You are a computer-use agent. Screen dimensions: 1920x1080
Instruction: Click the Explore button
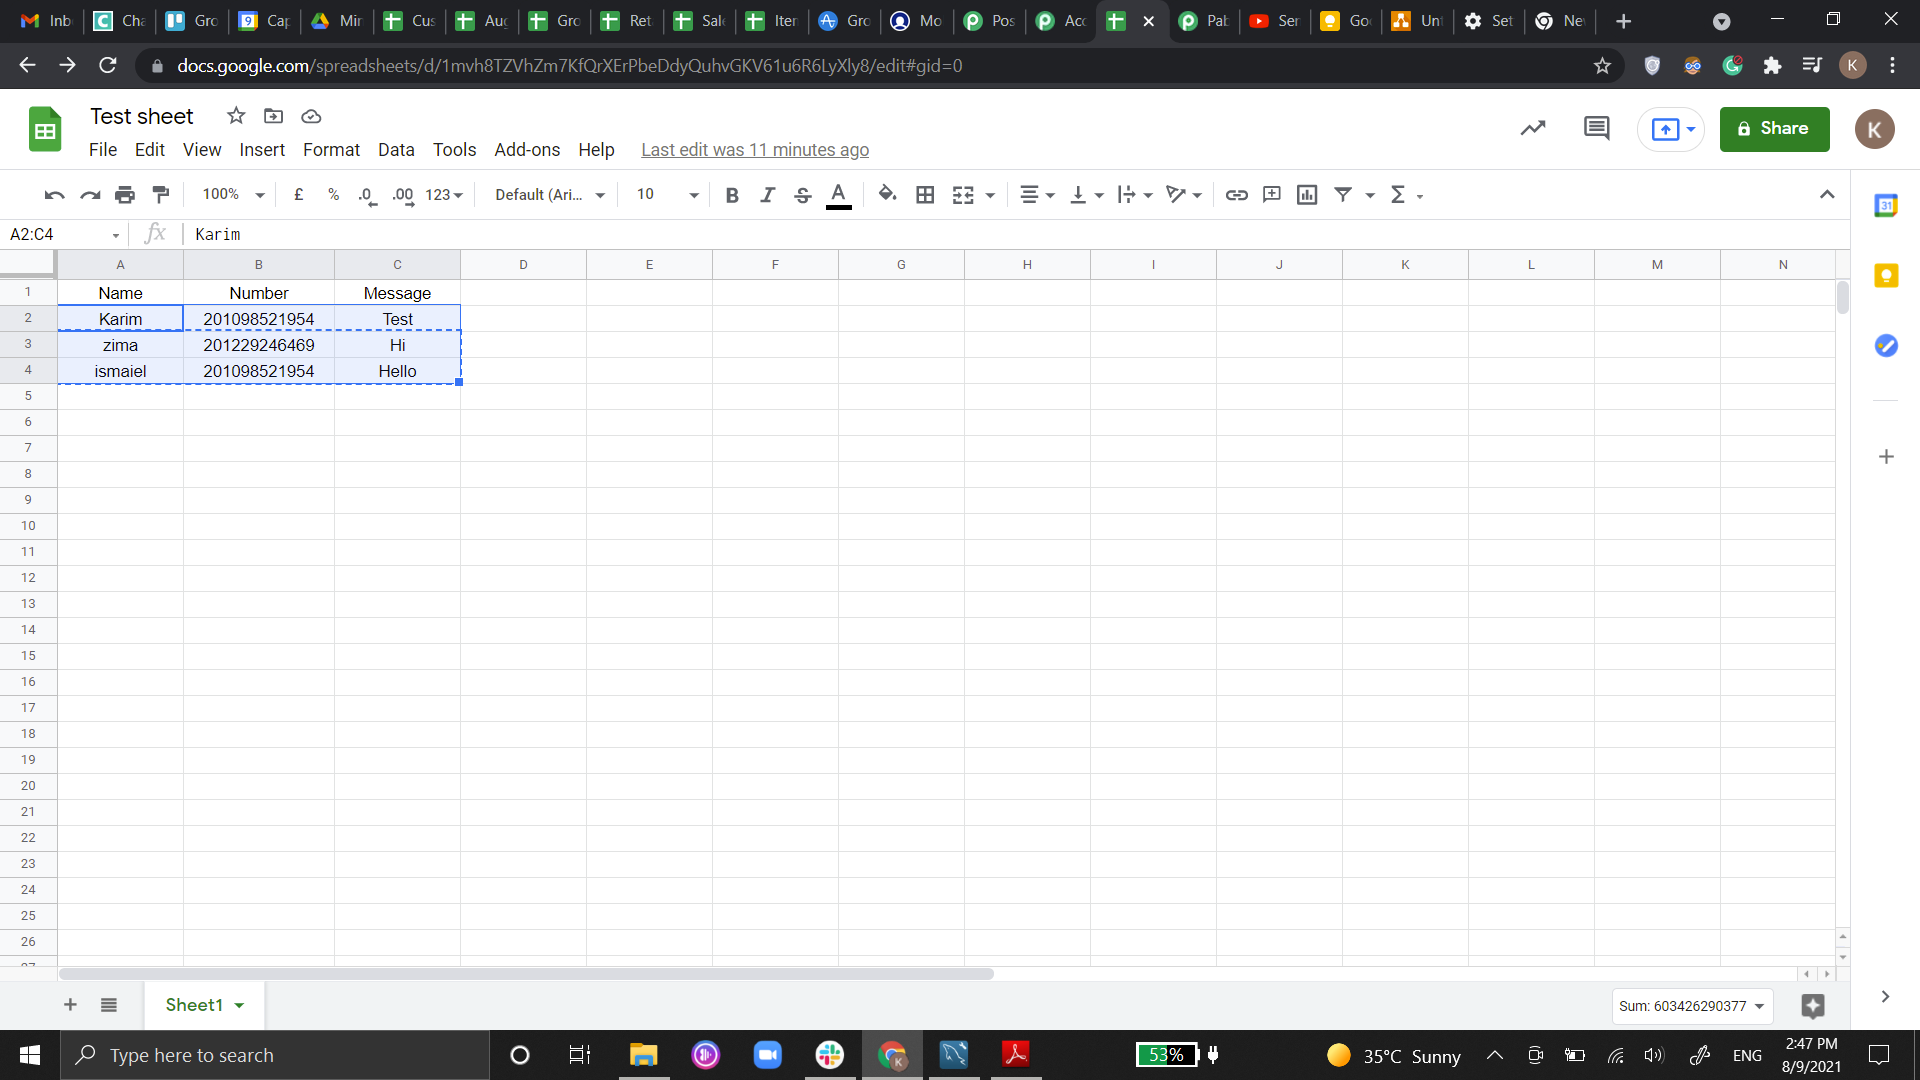1813,1006
